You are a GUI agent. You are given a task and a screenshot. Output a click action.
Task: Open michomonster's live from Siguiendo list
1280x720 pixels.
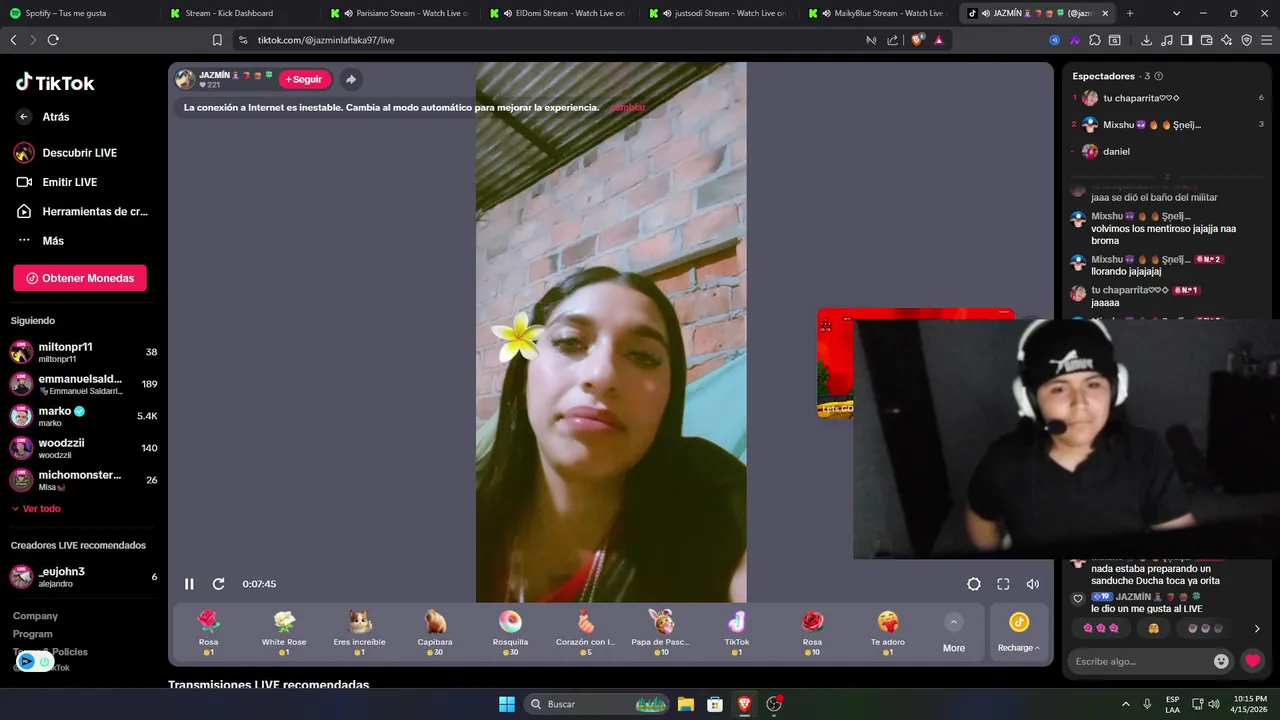[84, 480]
